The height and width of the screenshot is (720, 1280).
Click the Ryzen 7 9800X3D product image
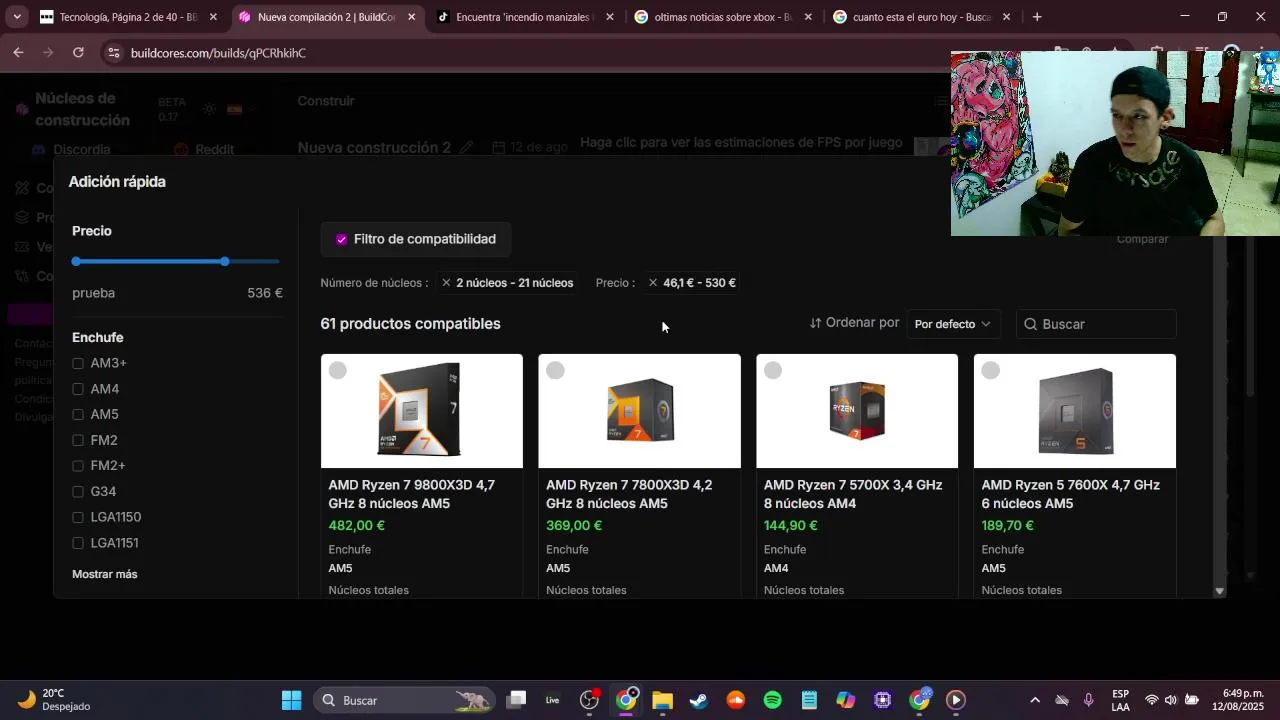pos(422,411)
